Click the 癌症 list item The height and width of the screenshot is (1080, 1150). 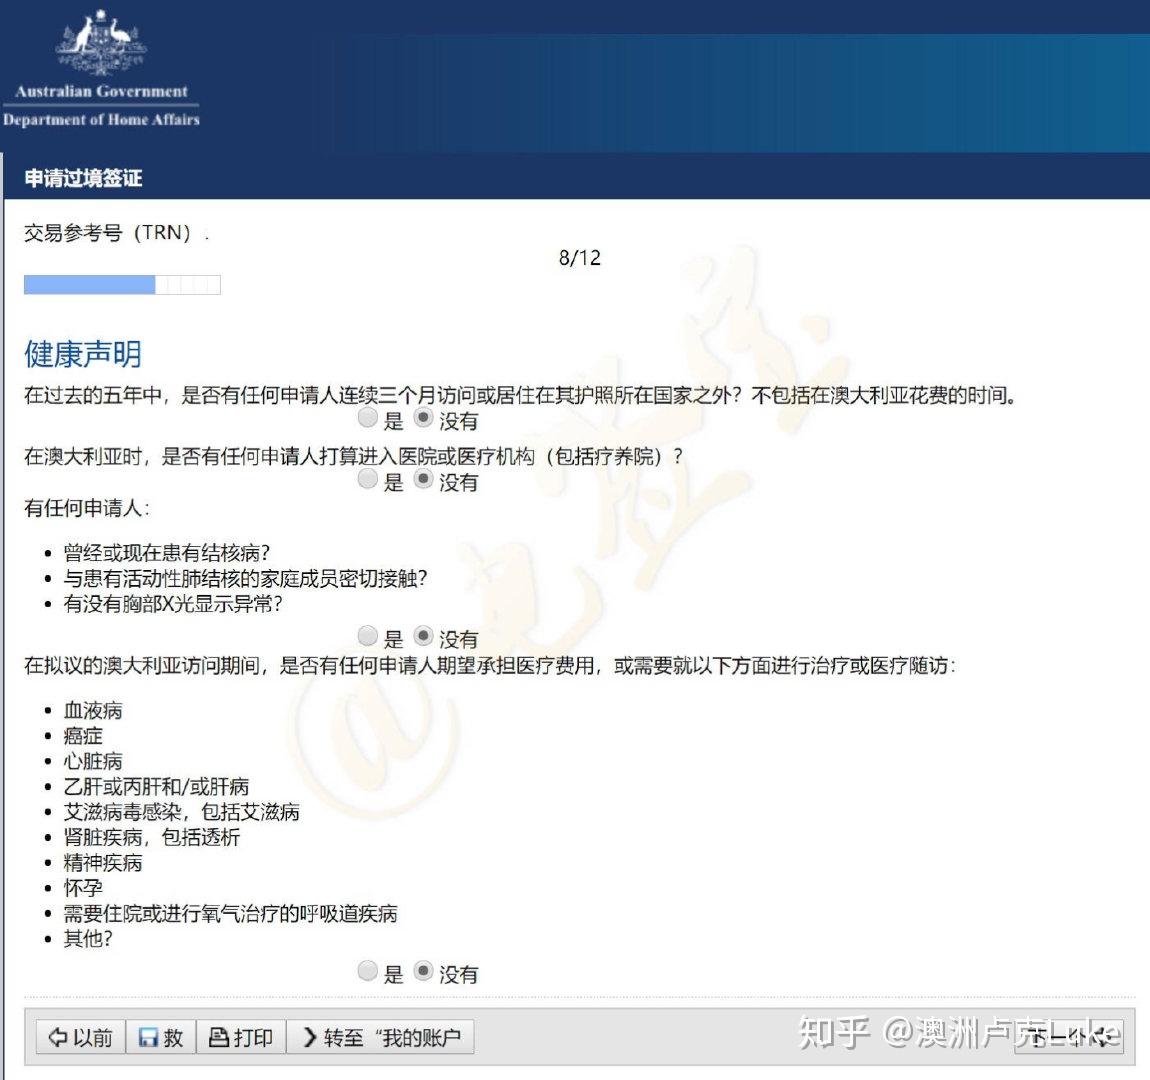(x=83, y=735)
